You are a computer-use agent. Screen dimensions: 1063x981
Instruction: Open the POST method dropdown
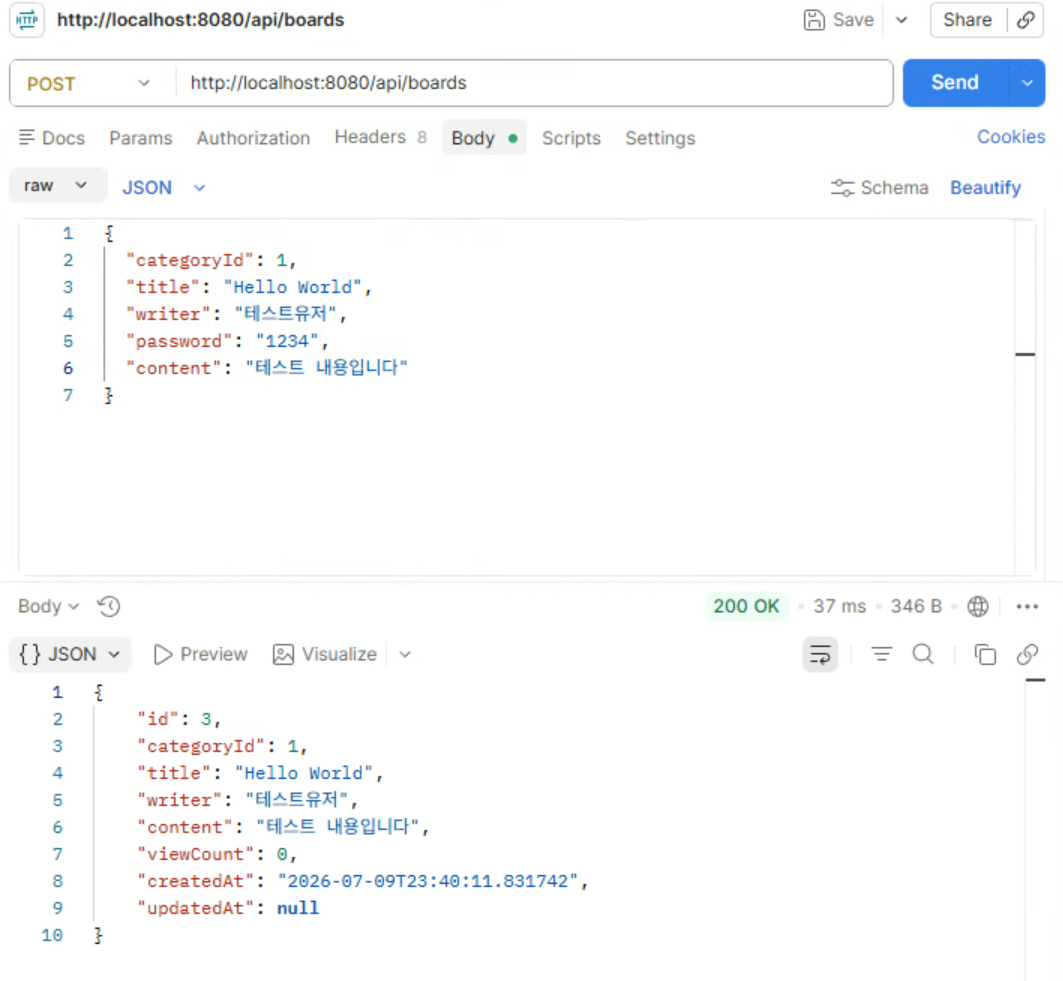(x=88, y=83)
